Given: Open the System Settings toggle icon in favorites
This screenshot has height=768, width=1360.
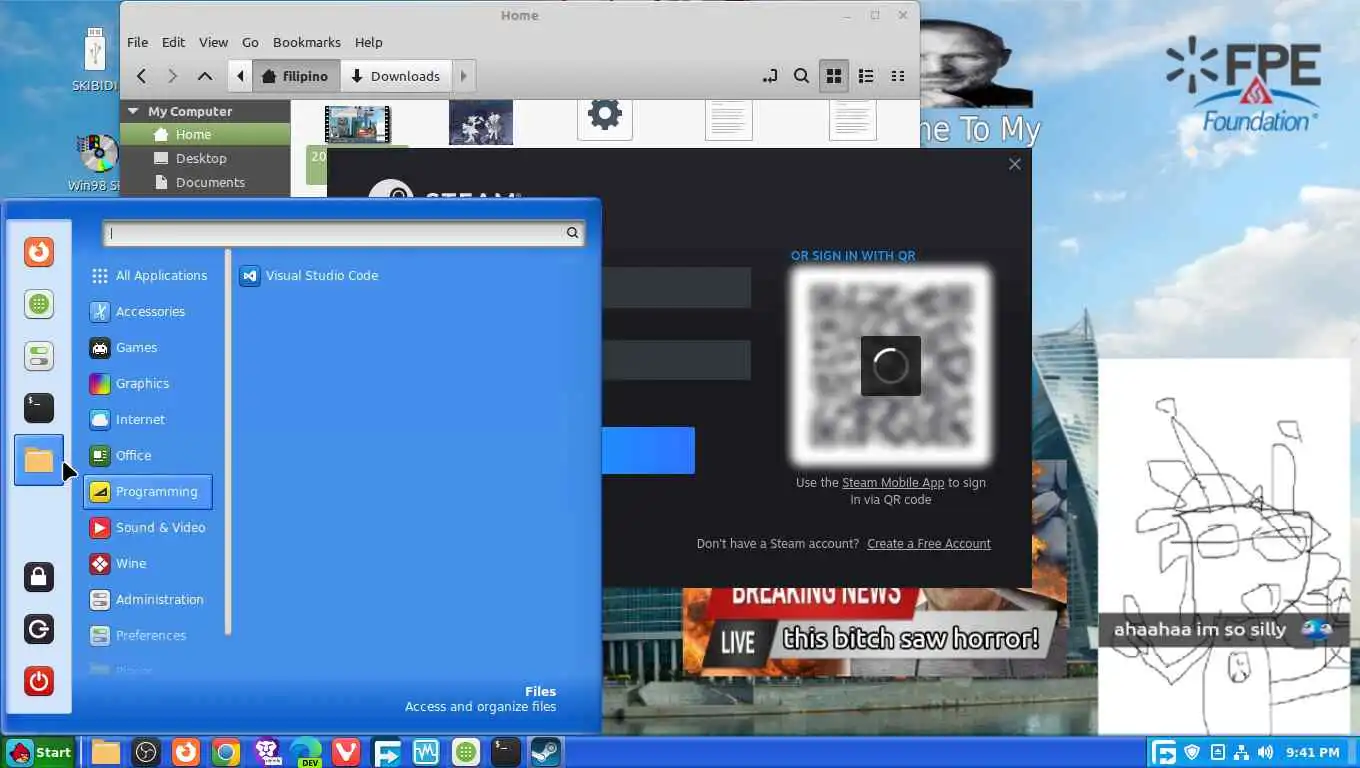Looking at the screenshot, I should point(39,356).
